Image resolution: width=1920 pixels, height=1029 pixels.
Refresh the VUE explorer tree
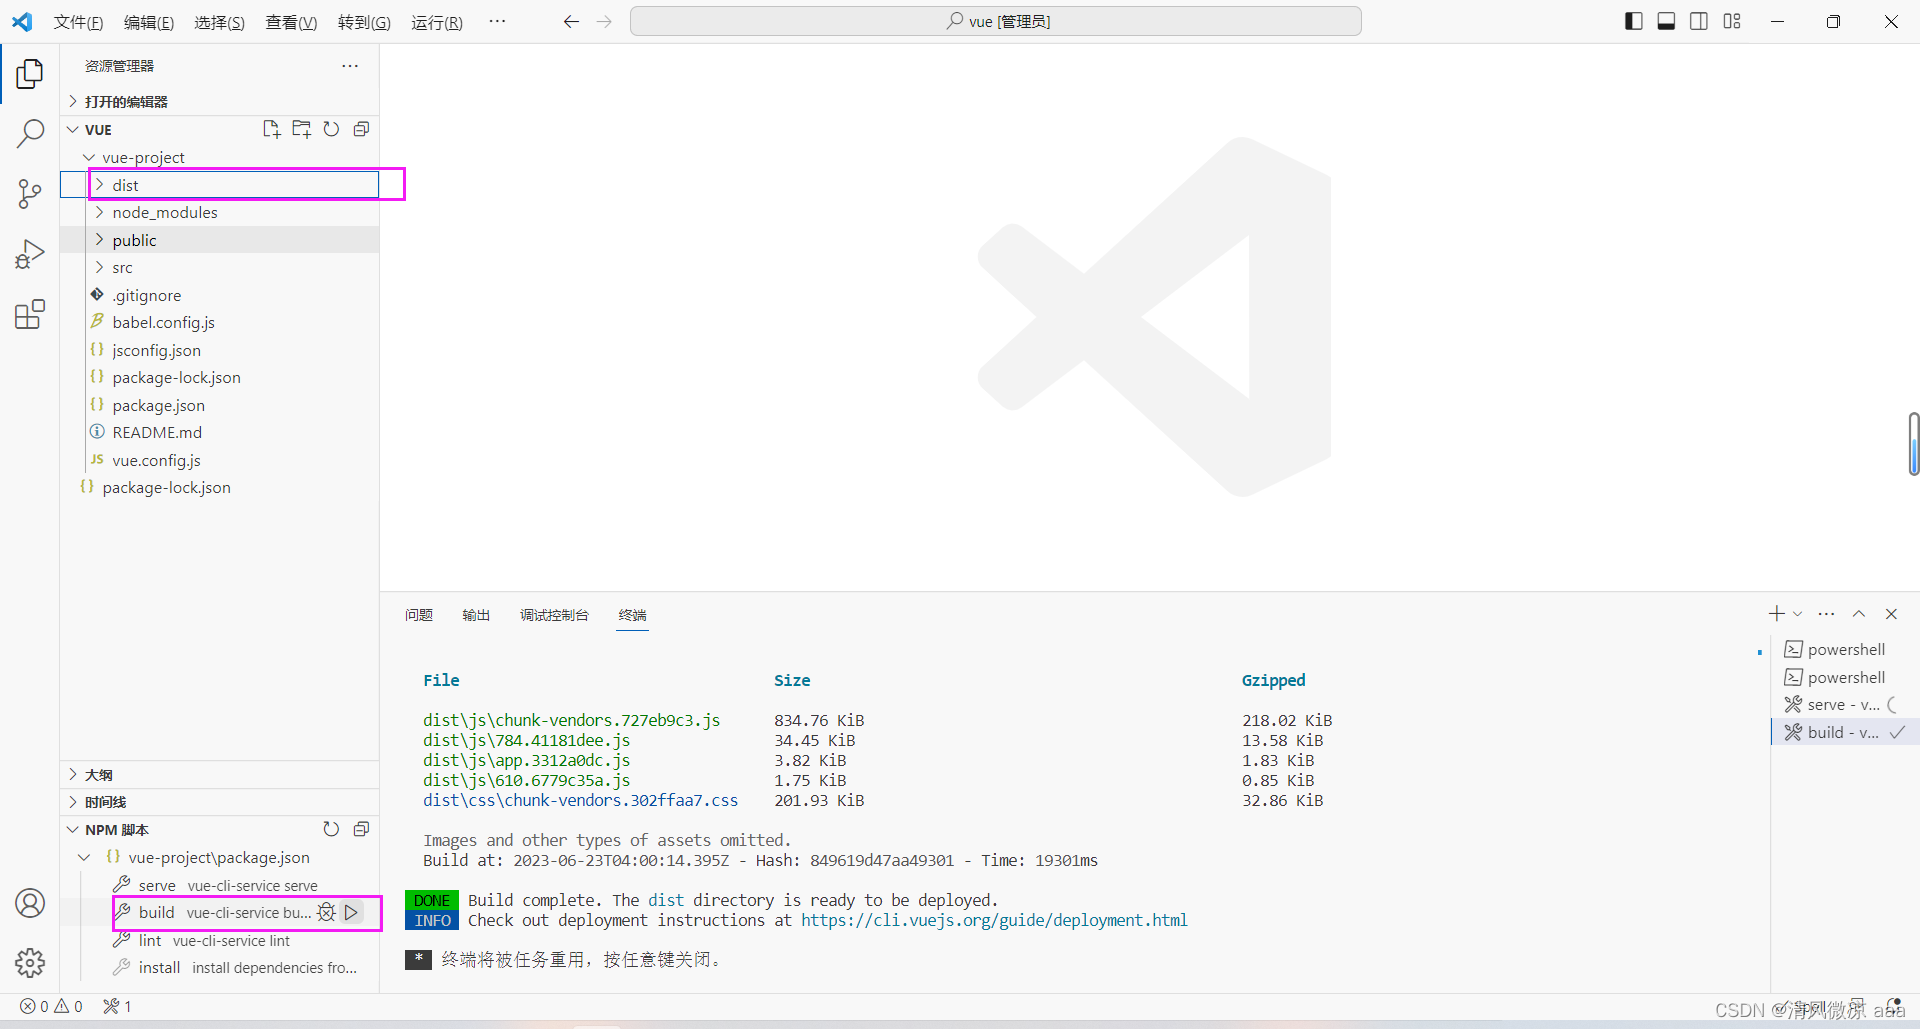point(331,129)
